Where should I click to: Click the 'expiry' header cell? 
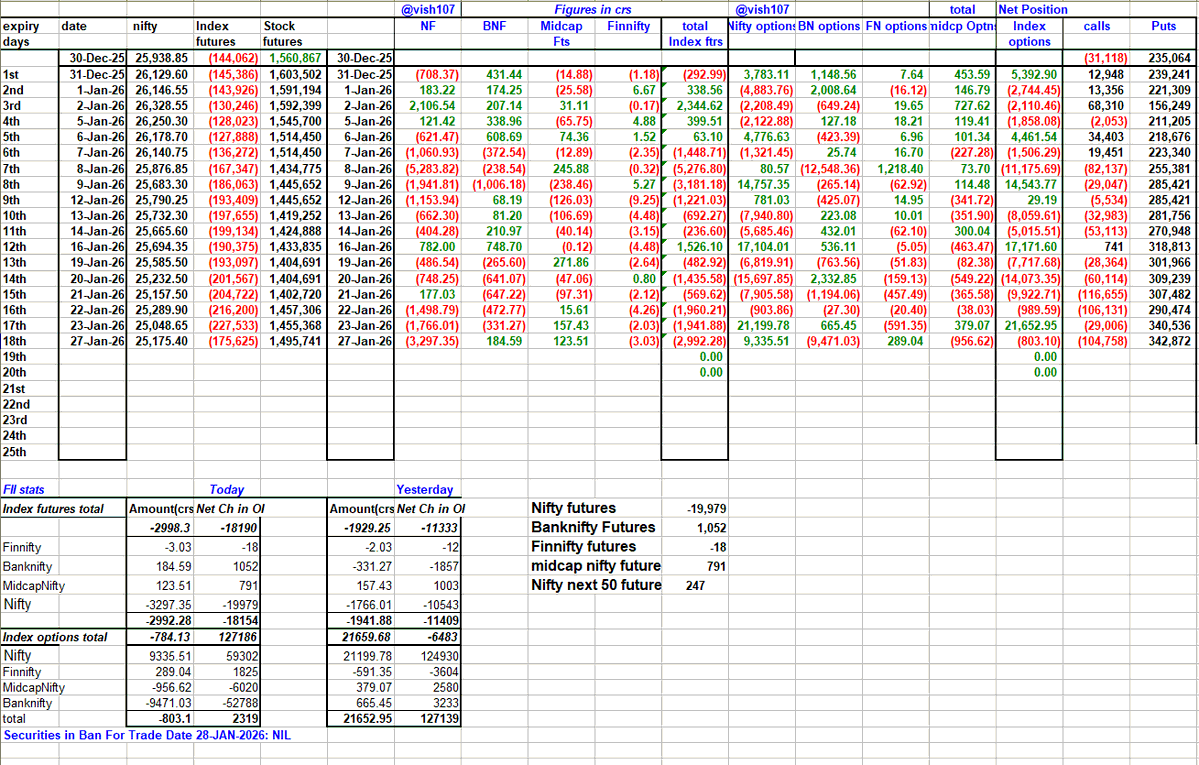point(21,26)
